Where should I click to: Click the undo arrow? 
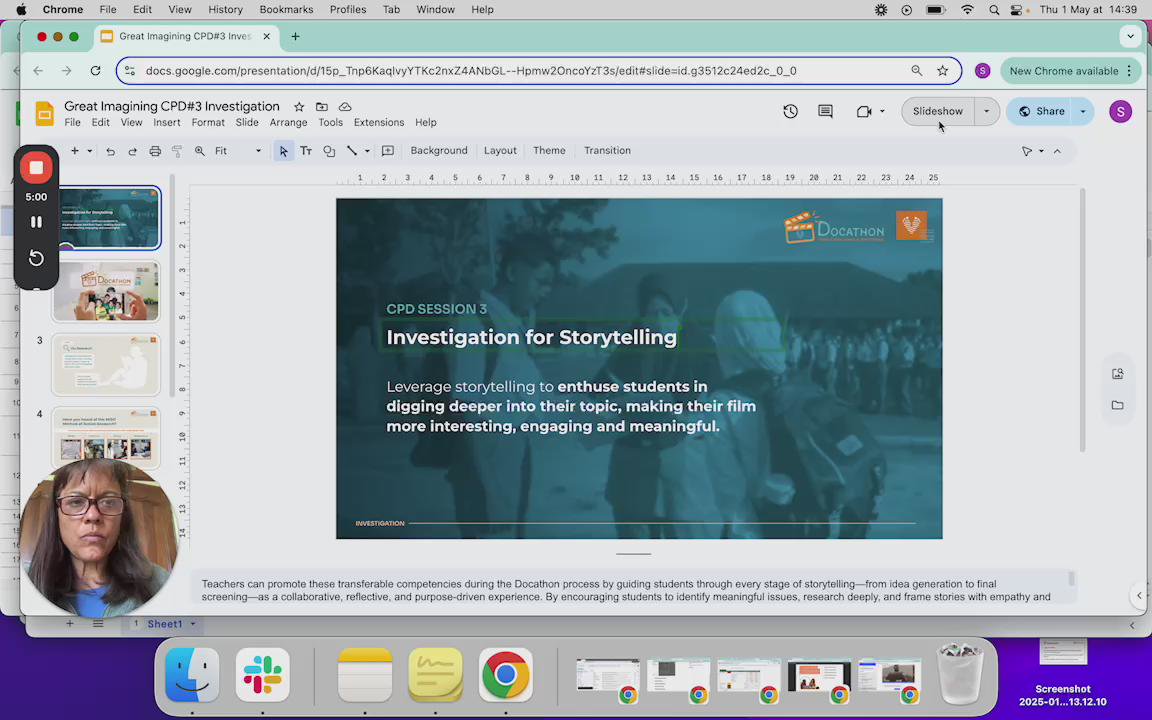click(x=110, y=151)
